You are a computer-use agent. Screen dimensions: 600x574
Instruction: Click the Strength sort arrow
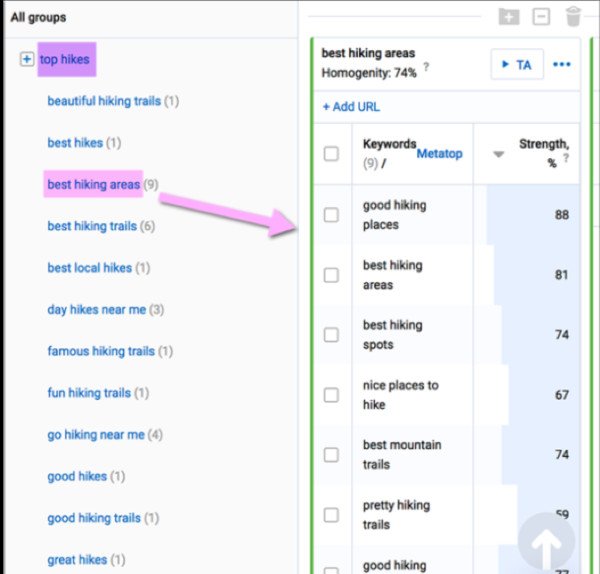[498, 154]
